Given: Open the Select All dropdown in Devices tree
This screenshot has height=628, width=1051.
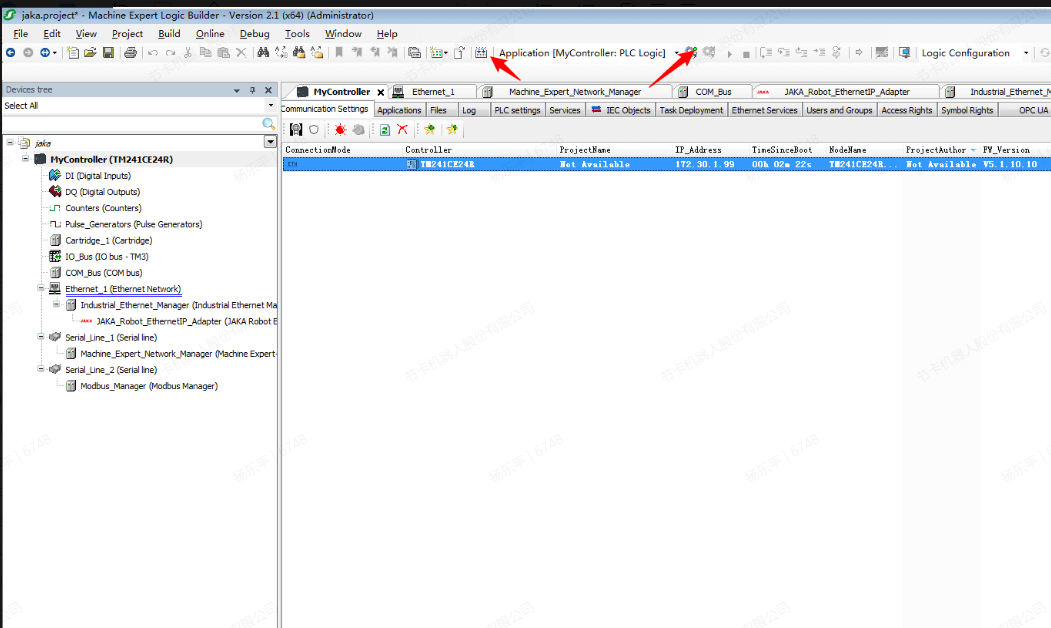Looking at the screenshot, I should coord(270,105).
